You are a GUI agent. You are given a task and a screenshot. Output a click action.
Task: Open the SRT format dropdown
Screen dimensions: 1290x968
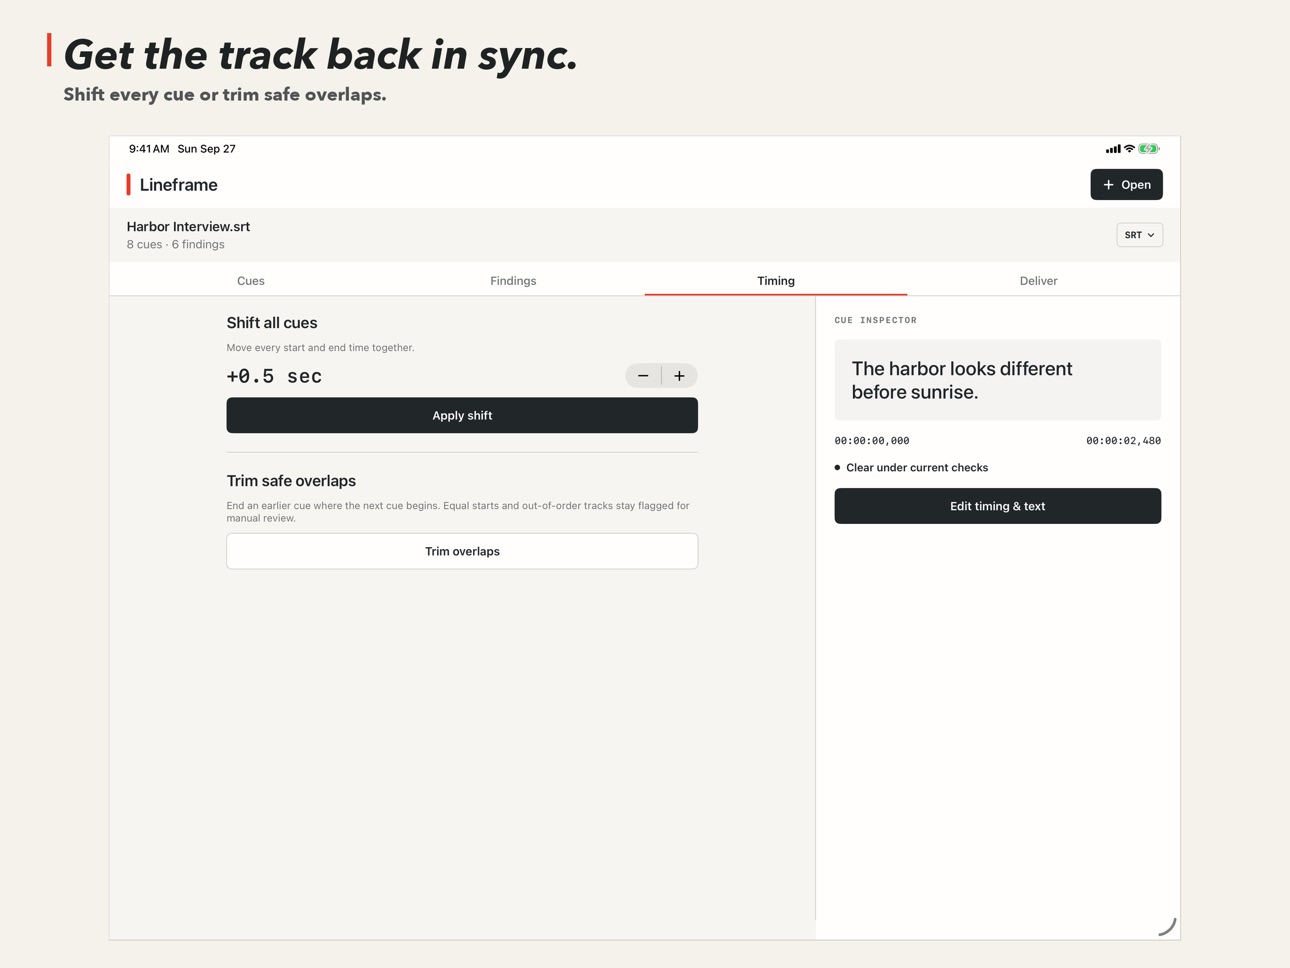click(x=1139, y=235)
